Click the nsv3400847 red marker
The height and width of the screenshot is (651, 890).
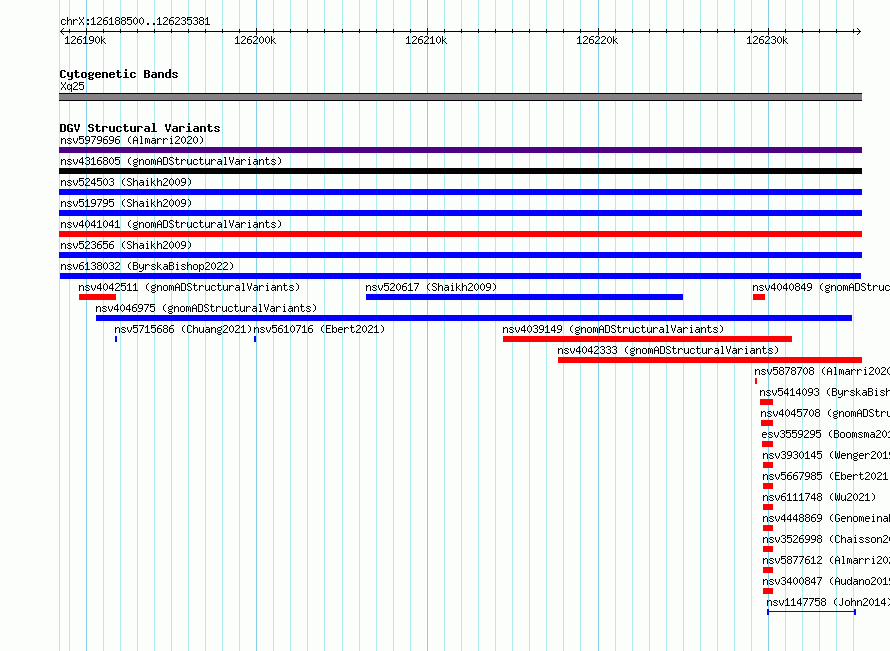tap(768, 591)
